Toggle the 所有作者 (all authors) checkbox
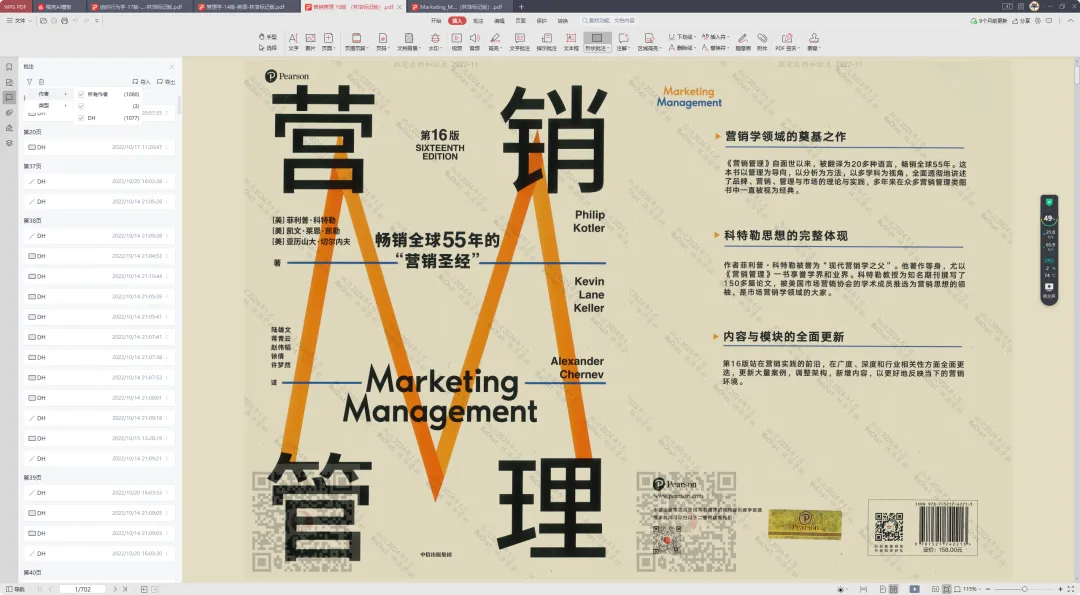The width and height of the screenshot is (1080, 595). point(81,94)
